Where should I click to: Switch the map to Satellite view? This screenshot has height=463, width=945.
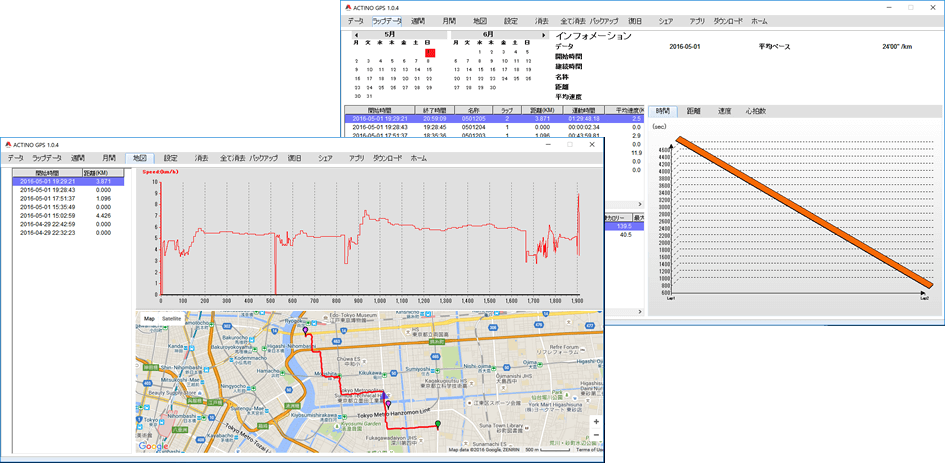click(x=171, y=318)
